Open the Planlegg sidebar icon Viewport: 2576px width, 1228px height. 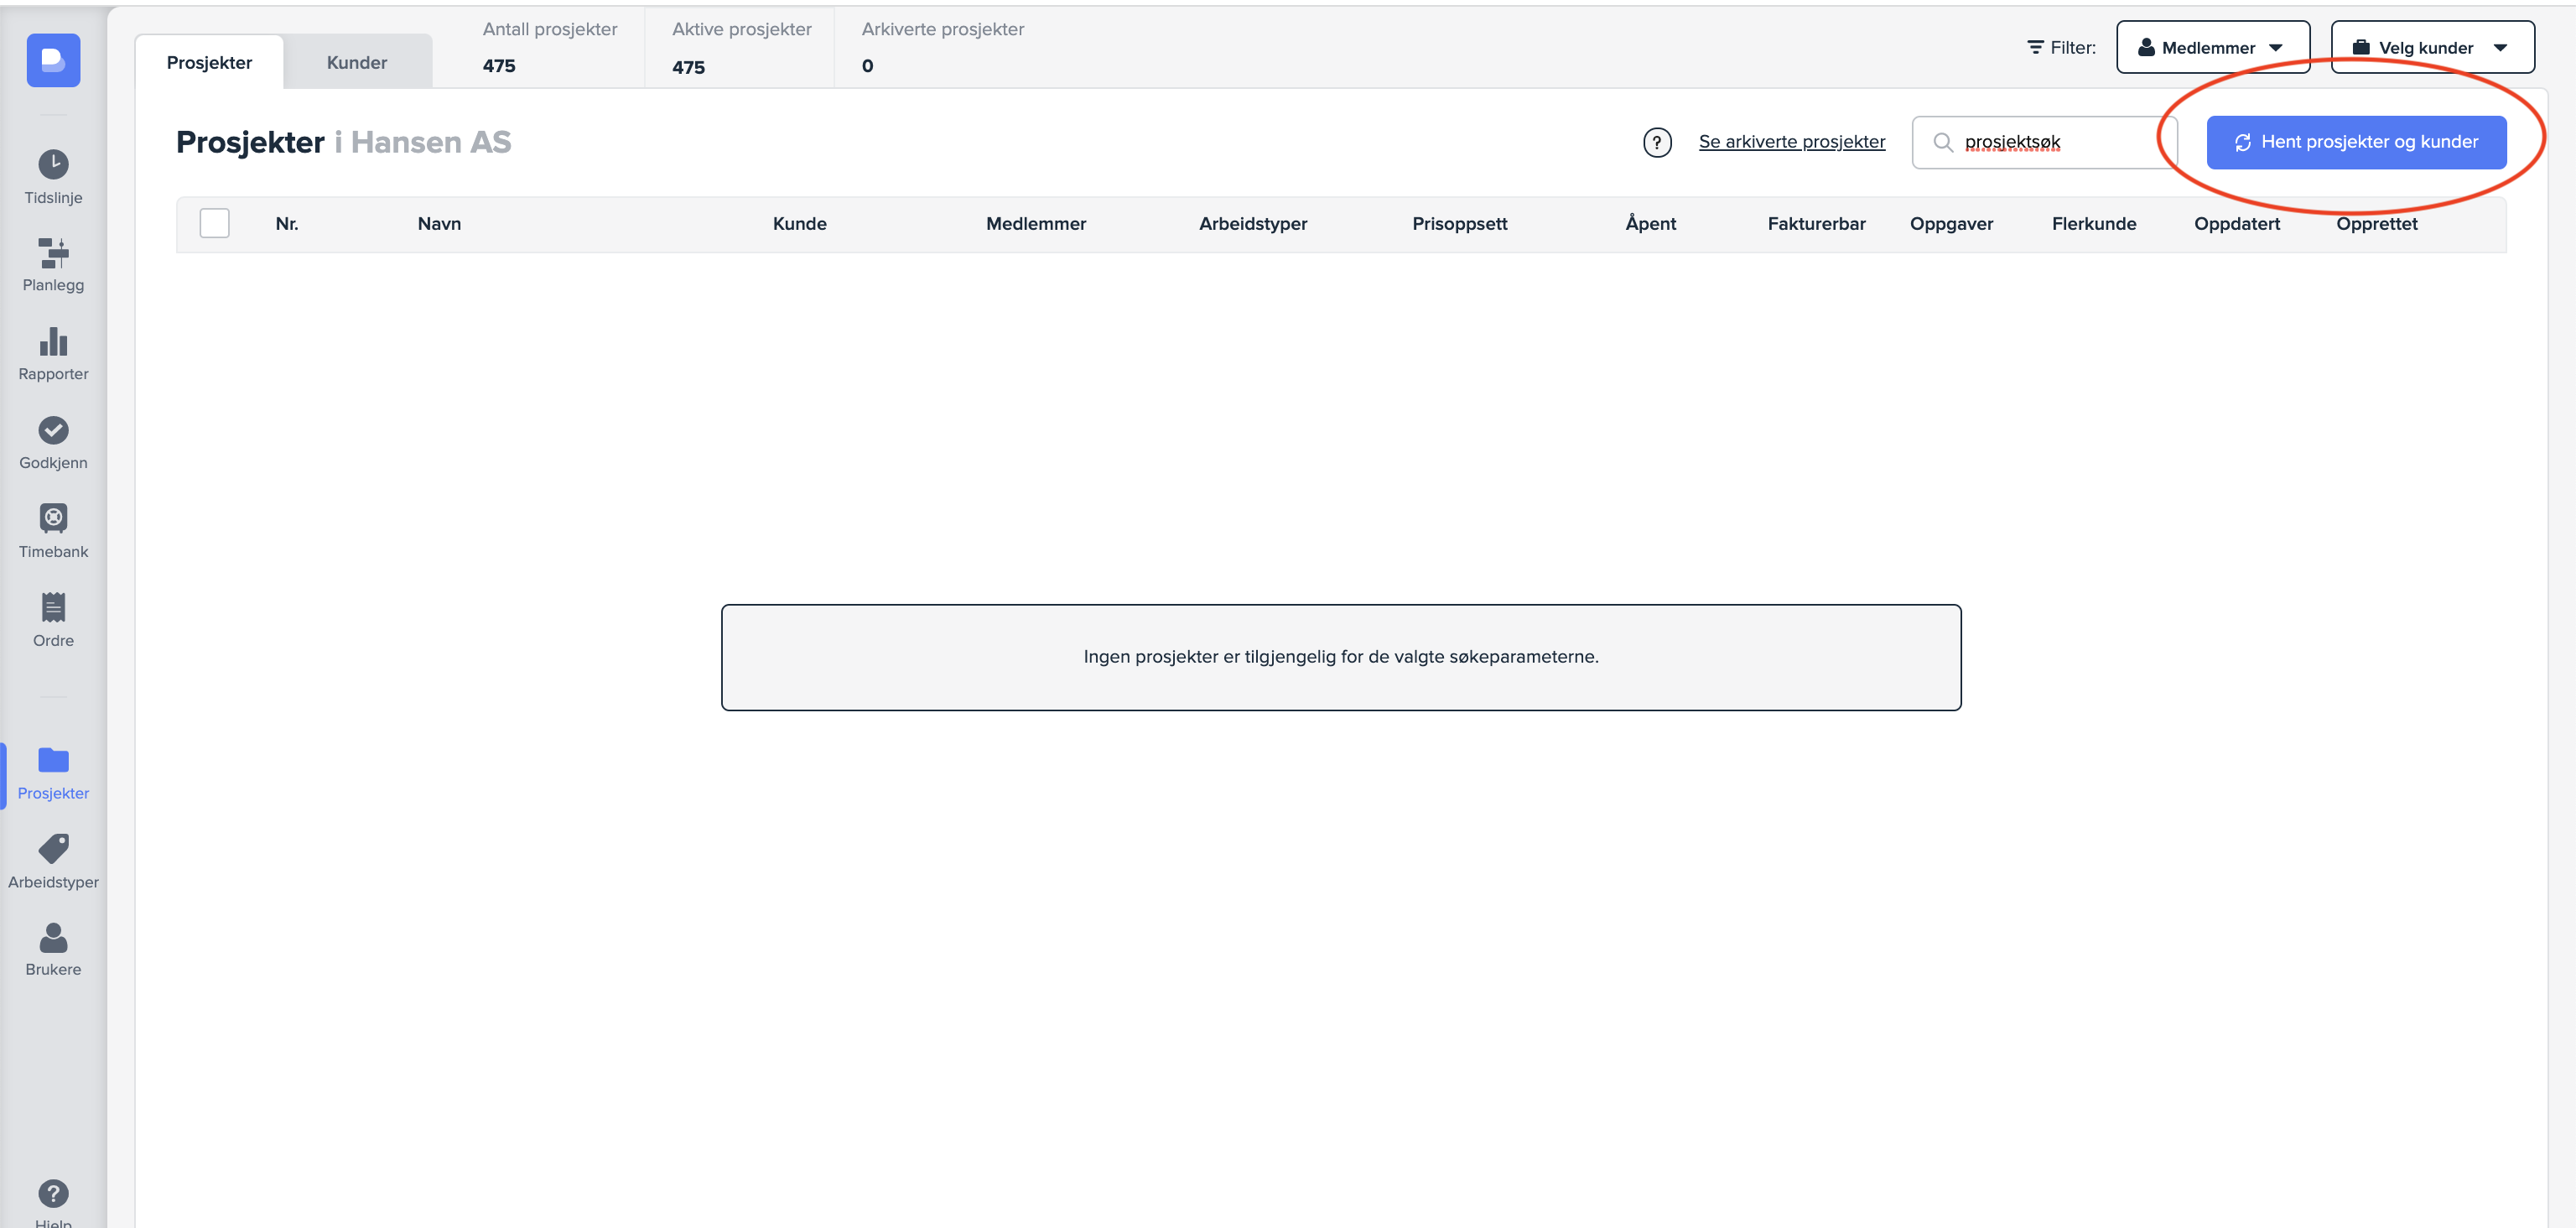point(53,253)
